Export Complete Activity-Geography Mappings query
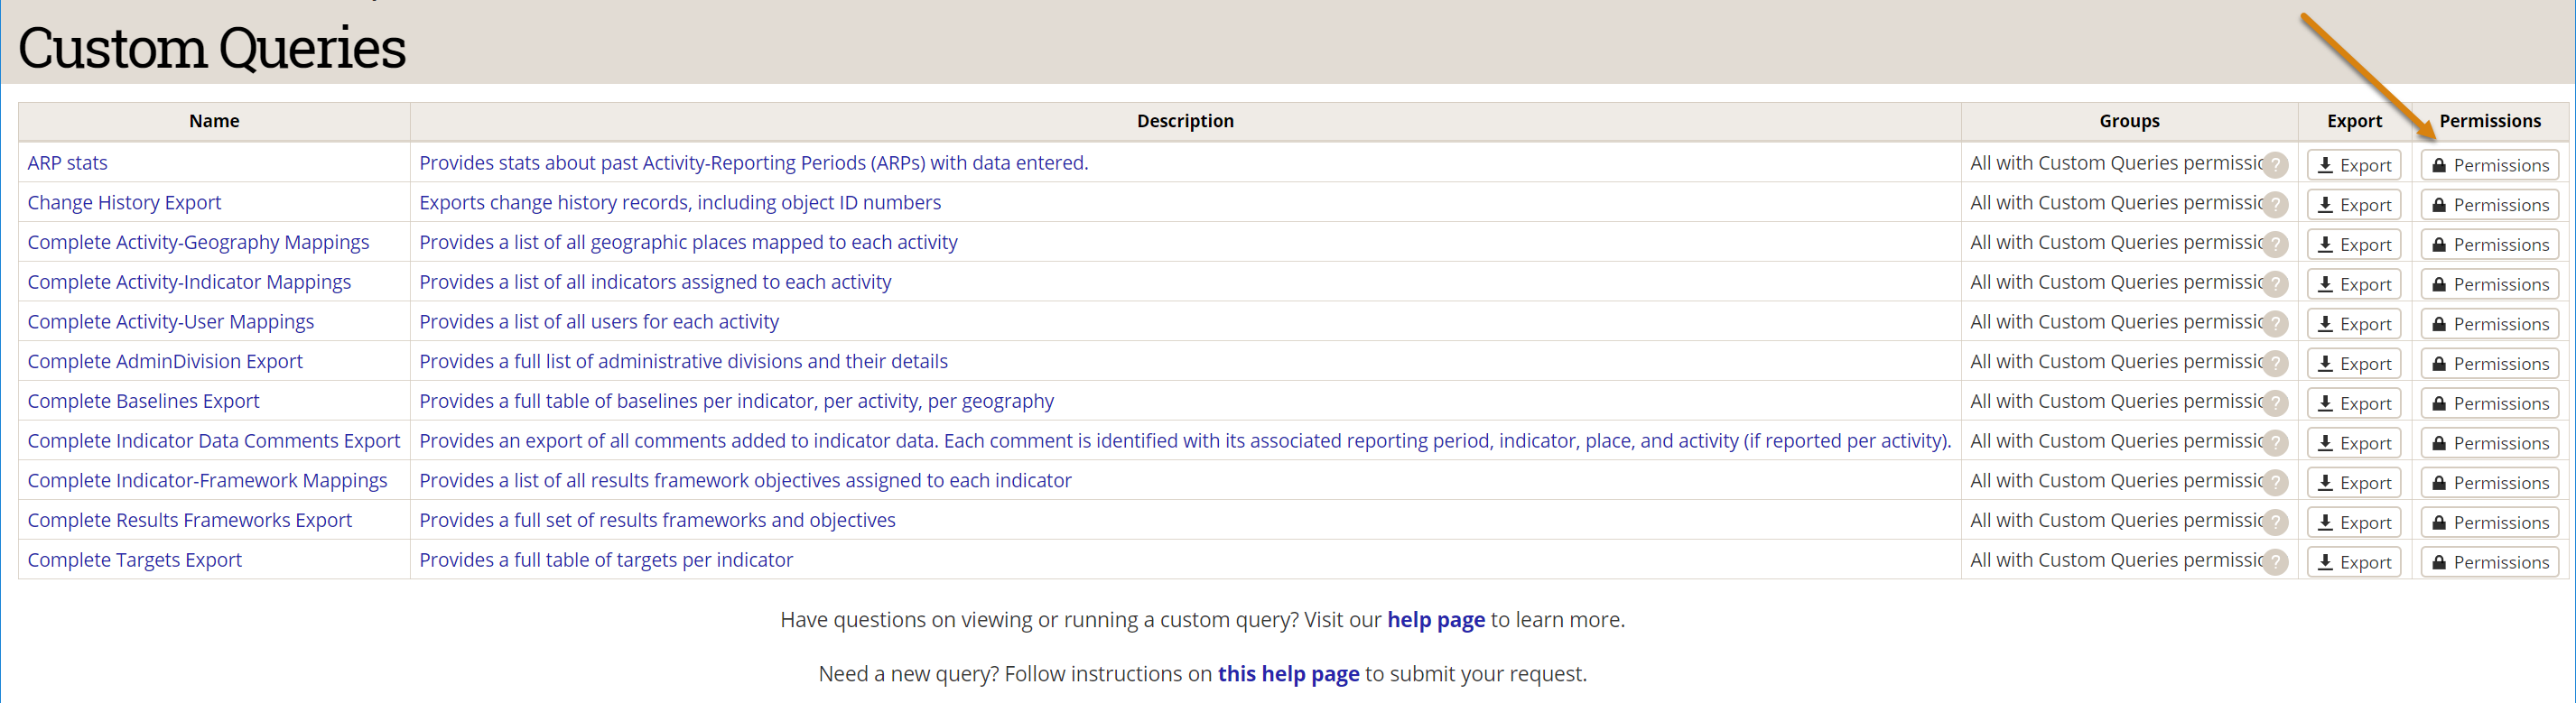The width and height of the screenshot is (2576, 703). pyautogui.click(x=2354, y=245)
